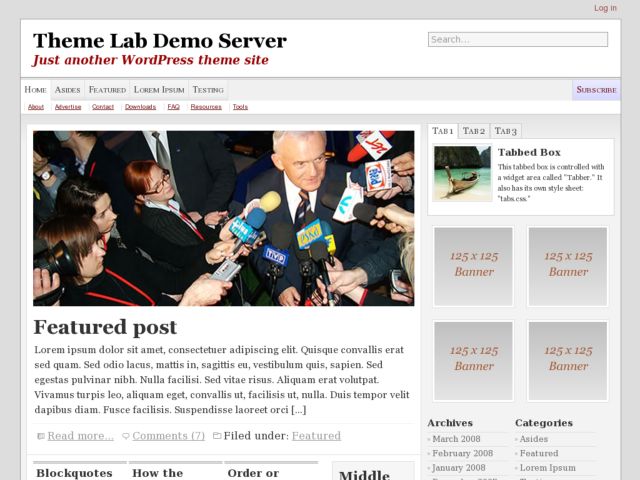The width and height of the screenshot is (640, 480).
Task: Open the Lorem Ipsum navigation item
Action: pyautogui.click(x=159, y=90)
